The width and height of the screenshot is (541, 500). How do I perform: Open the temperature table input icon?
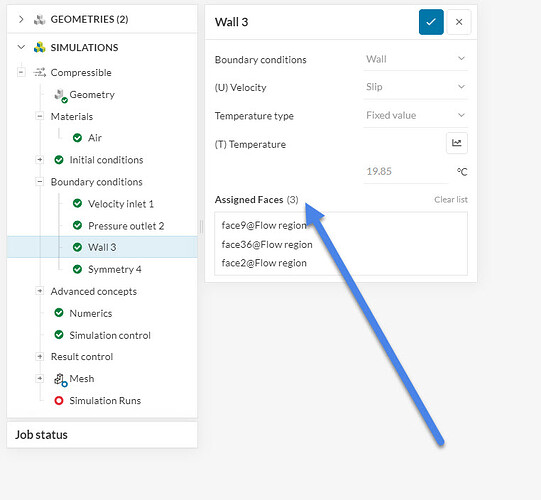pyautogui.click(x=456, y=143)
